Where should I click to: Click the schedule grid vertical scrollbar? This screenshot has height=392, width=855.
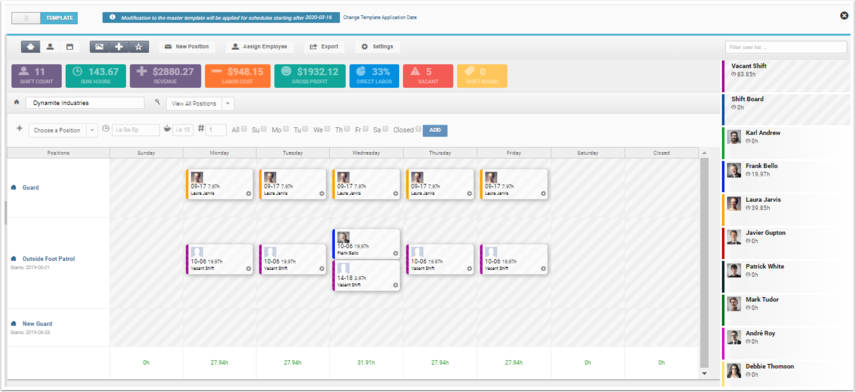pyautogui.click(x=704, y=262)
